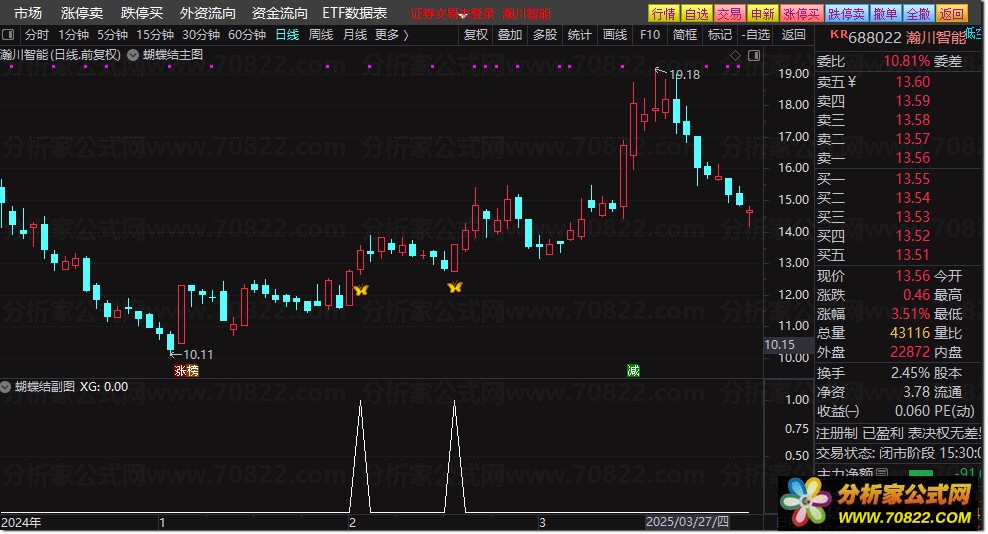Viewport: 988px width, 534px height.
Task: Click the 多股 toolbar option
Action: [x=545, y=35]
